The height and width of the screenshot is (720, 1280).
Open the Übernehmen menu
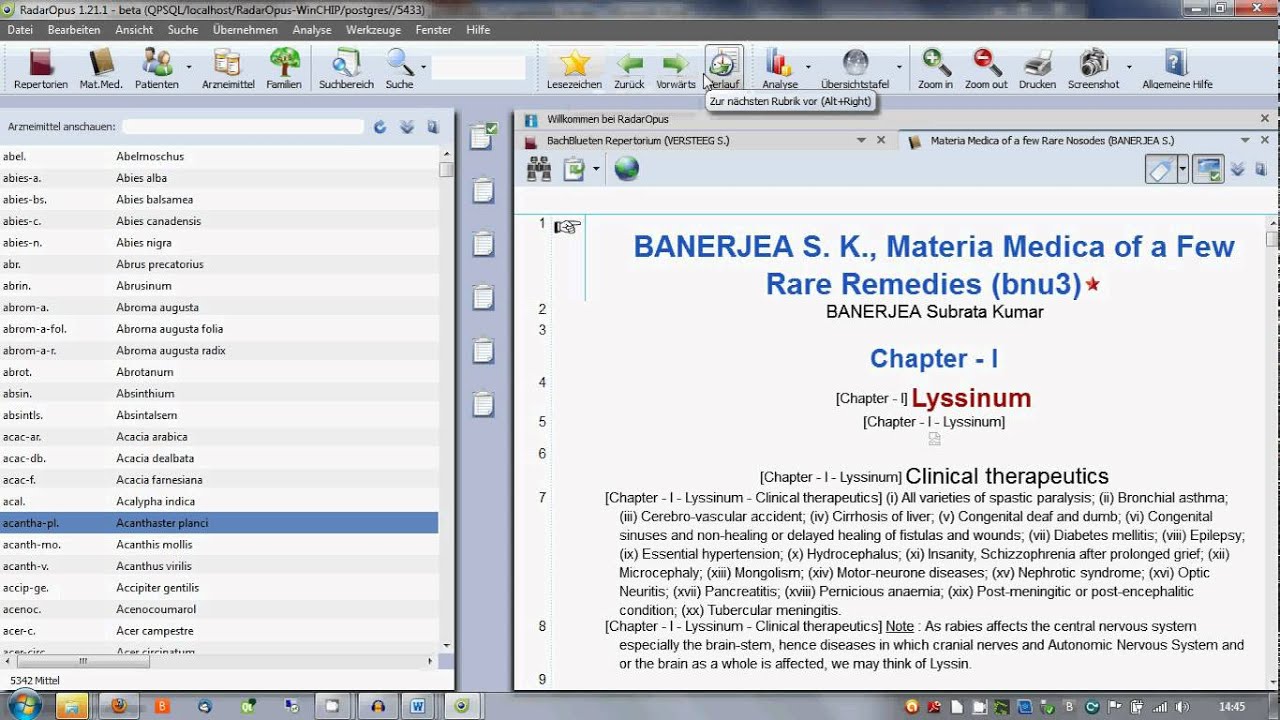245,30
